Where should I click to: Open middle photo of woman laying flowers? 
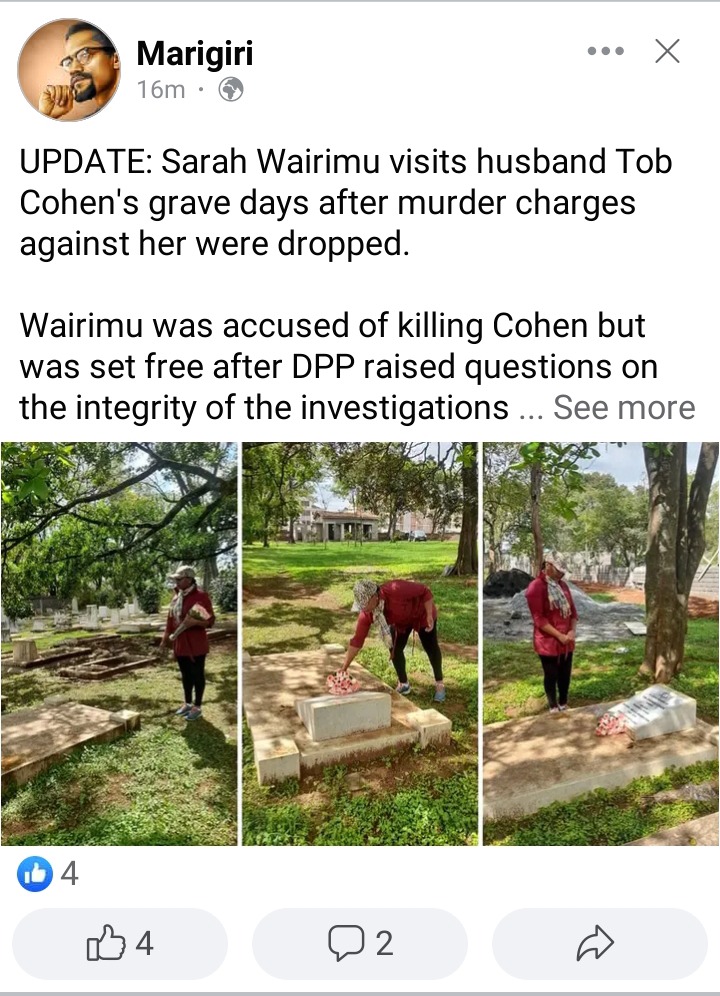(x=360, y=643)
